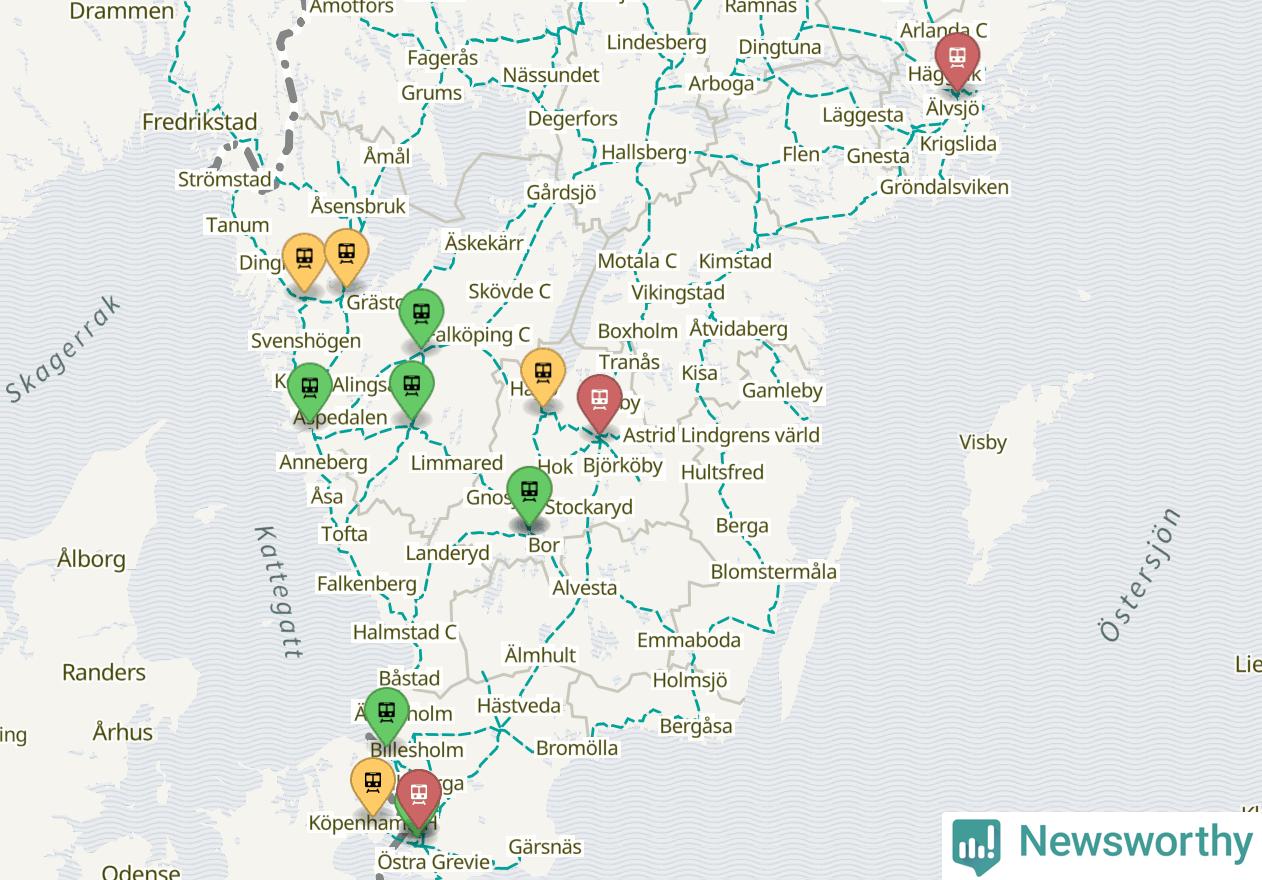Open the green train marker above Limmared

coord(412,388)
